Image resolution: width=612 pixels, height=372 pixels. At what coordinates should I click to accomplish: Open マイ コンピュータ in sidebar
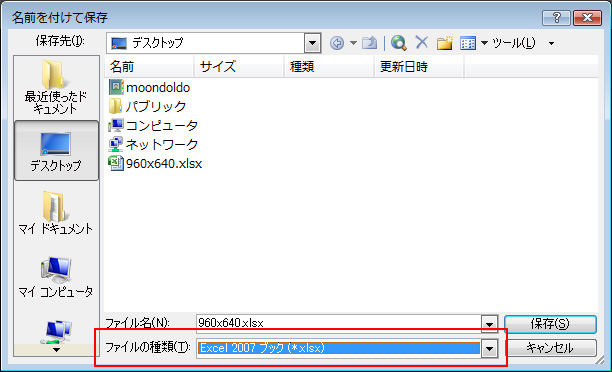tap(56, 276)
